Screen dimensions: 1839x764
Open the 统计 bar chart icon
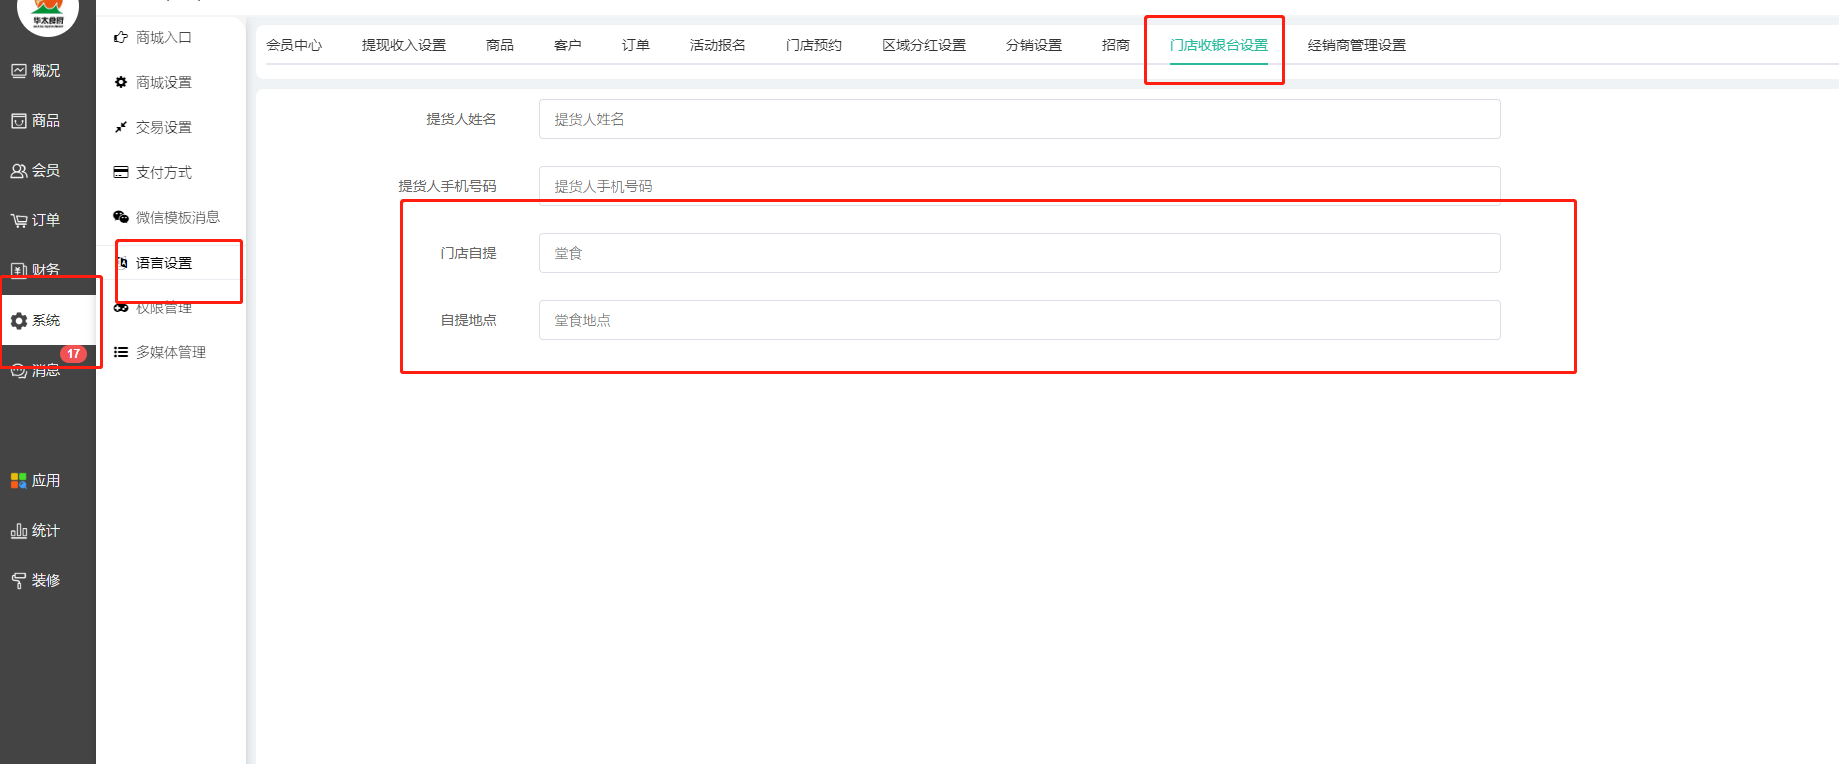(x=19, y=531)
